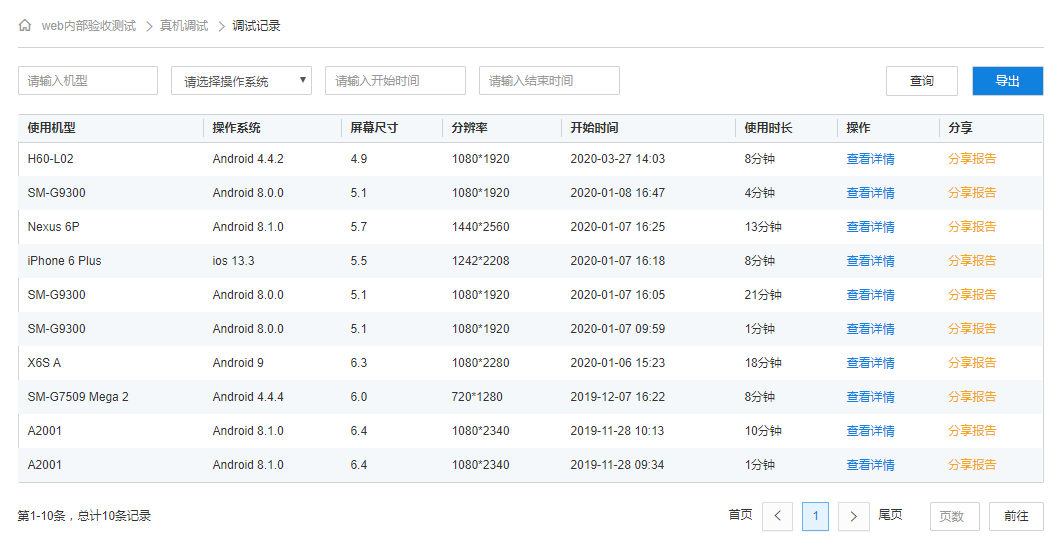
Task: Focus the 请输入结束时间 field
Action: 550,80
